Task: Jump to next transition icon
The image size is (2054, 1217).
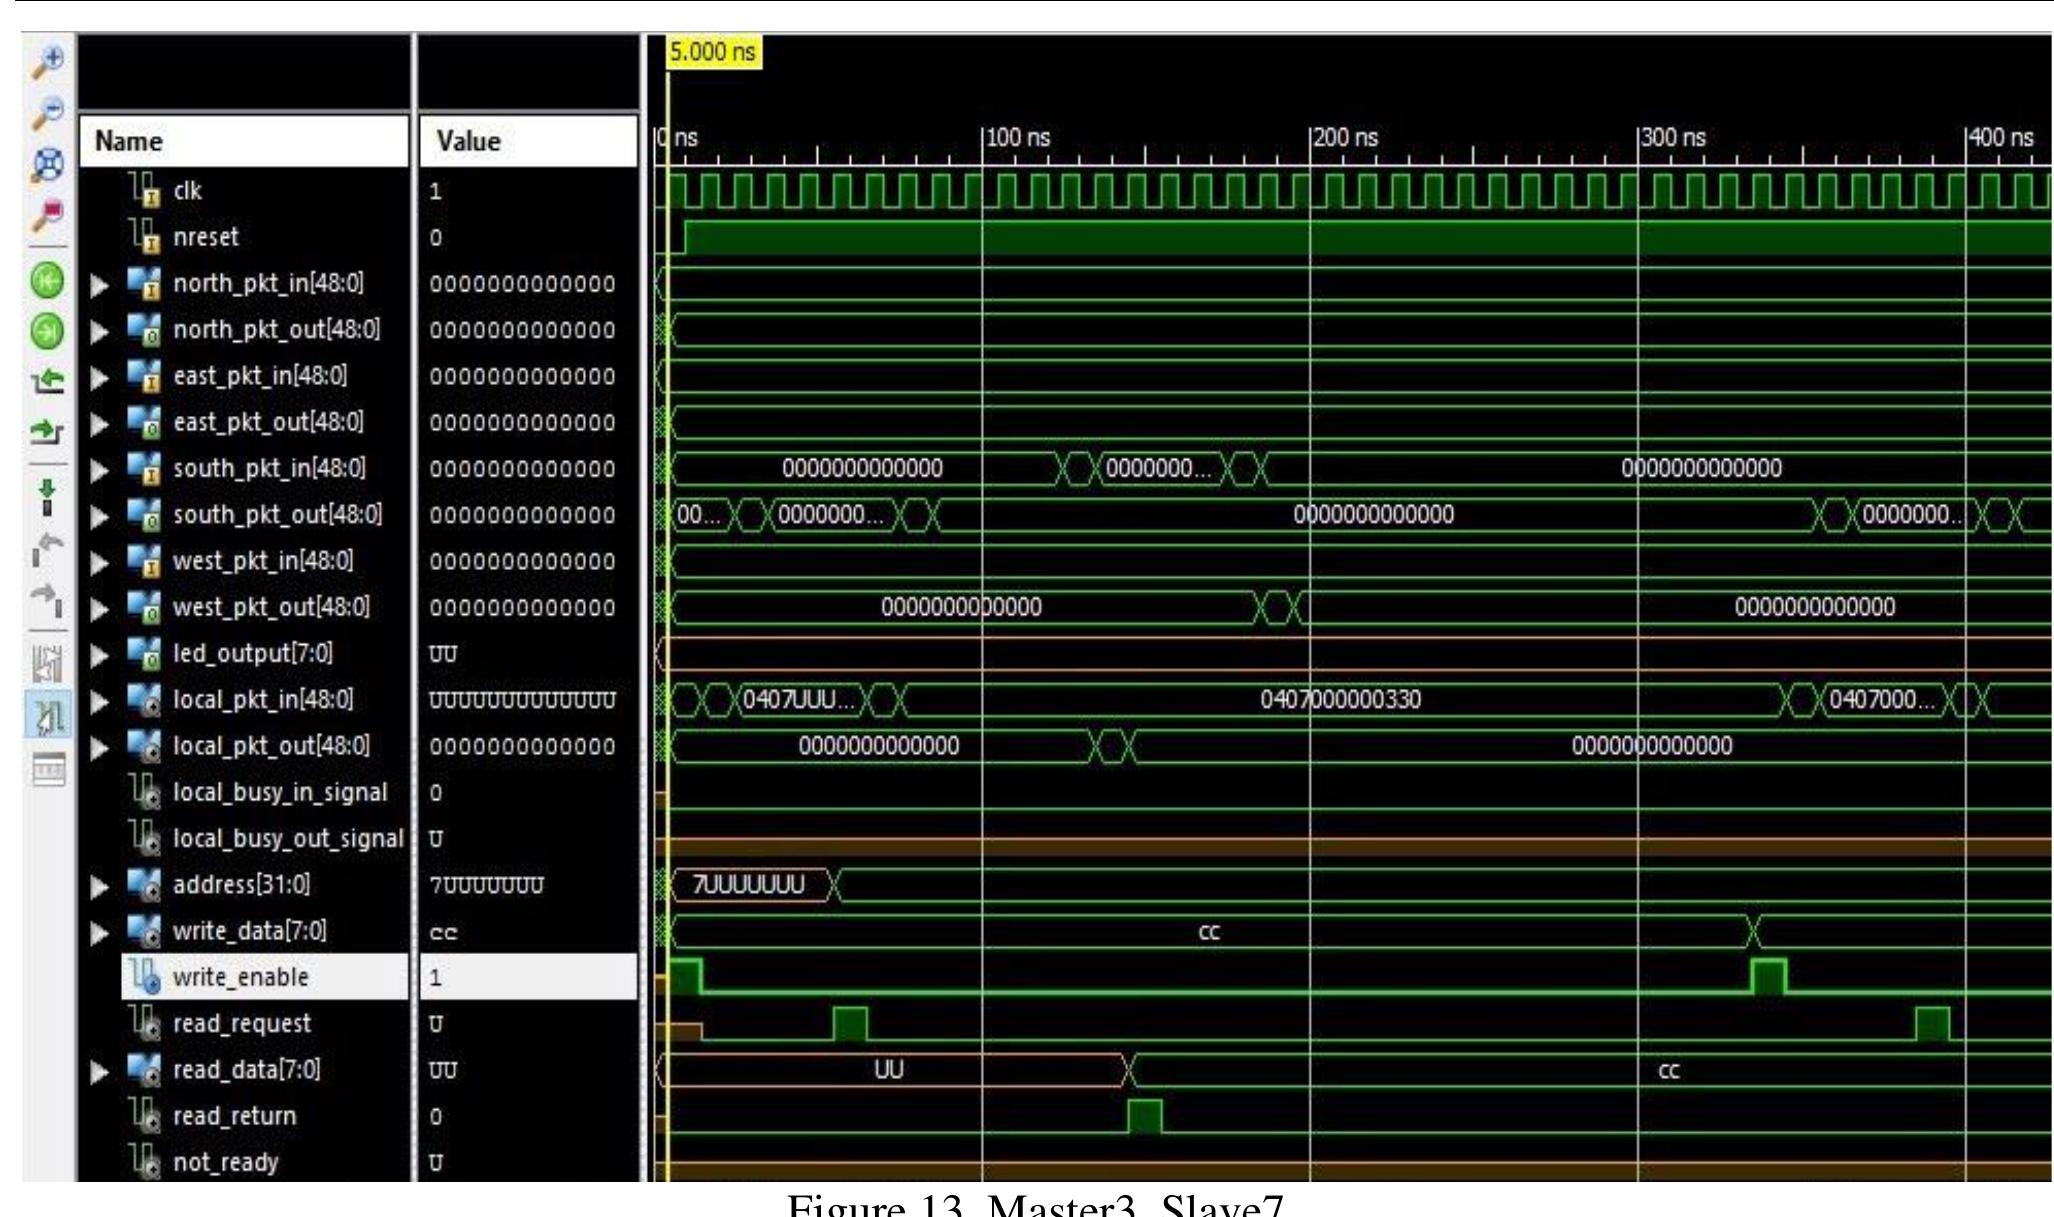Action: 49,431
